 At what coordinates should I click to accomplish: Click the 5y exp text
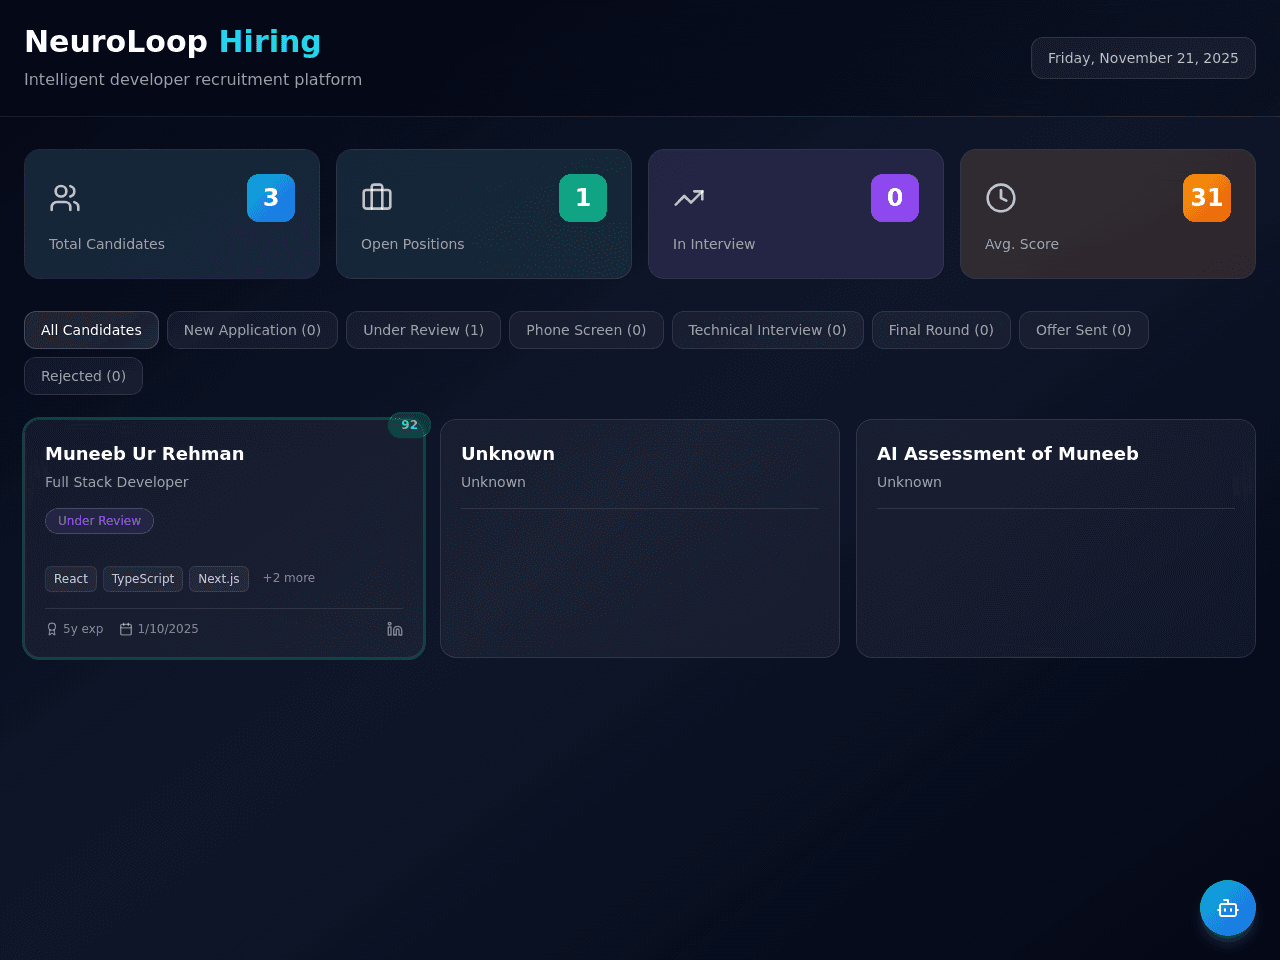click(83, 629)
